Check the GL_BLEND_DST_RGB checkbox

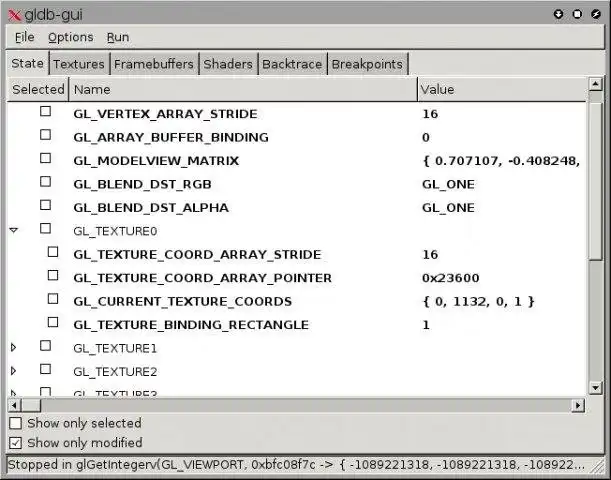pos(46,182)
